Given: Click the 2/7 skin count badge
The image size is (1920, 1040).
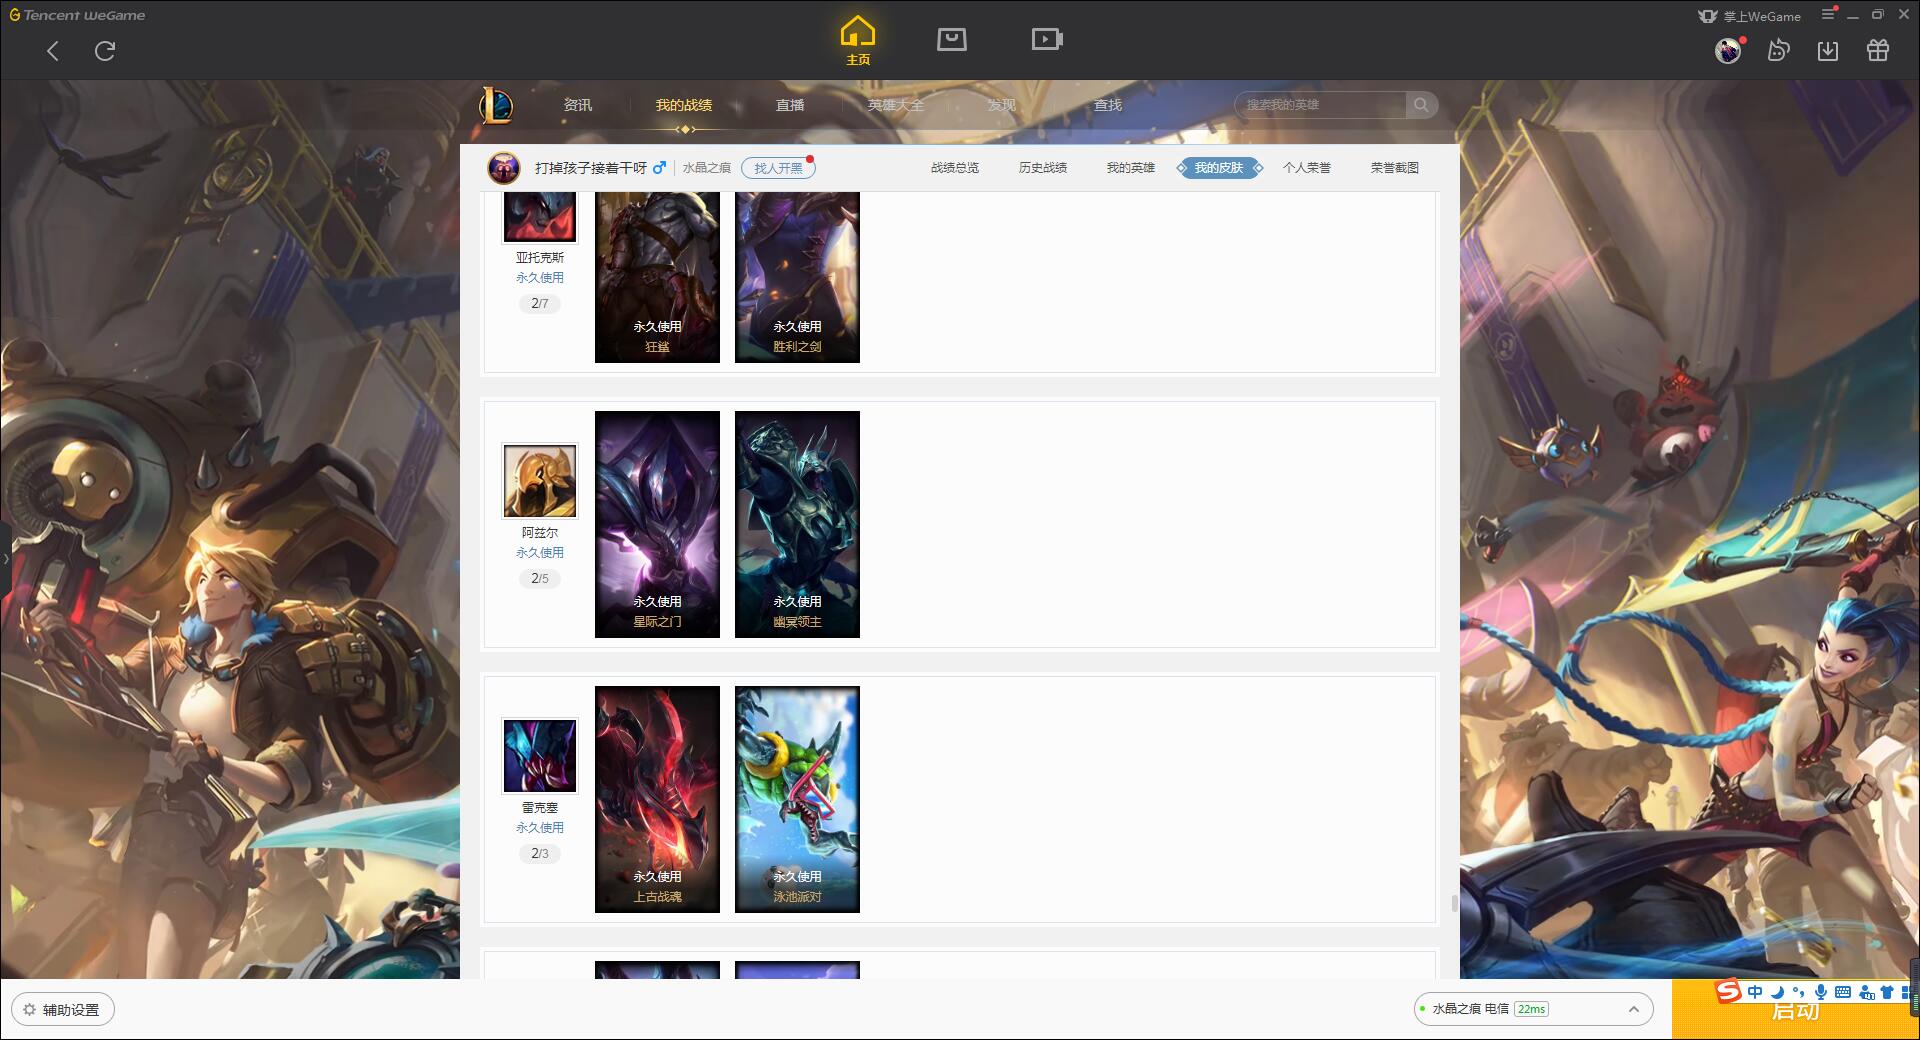Looking at the screenshot, I should point(540,303).
